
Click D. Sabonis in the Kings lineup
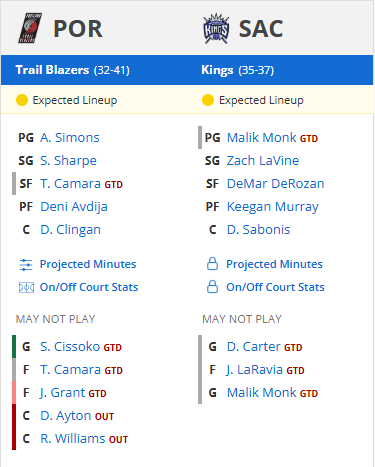click(259, 230)
